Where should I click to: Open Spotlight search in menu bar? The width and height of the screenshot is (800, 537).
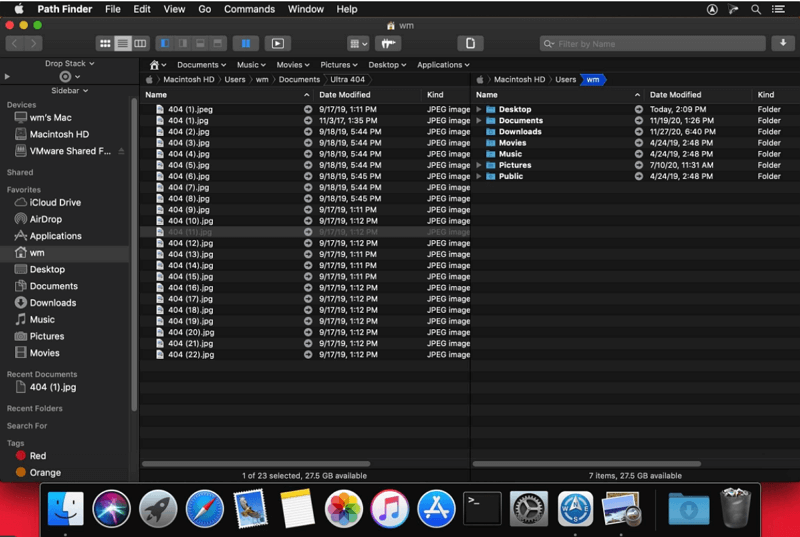(x=756, y=9)
